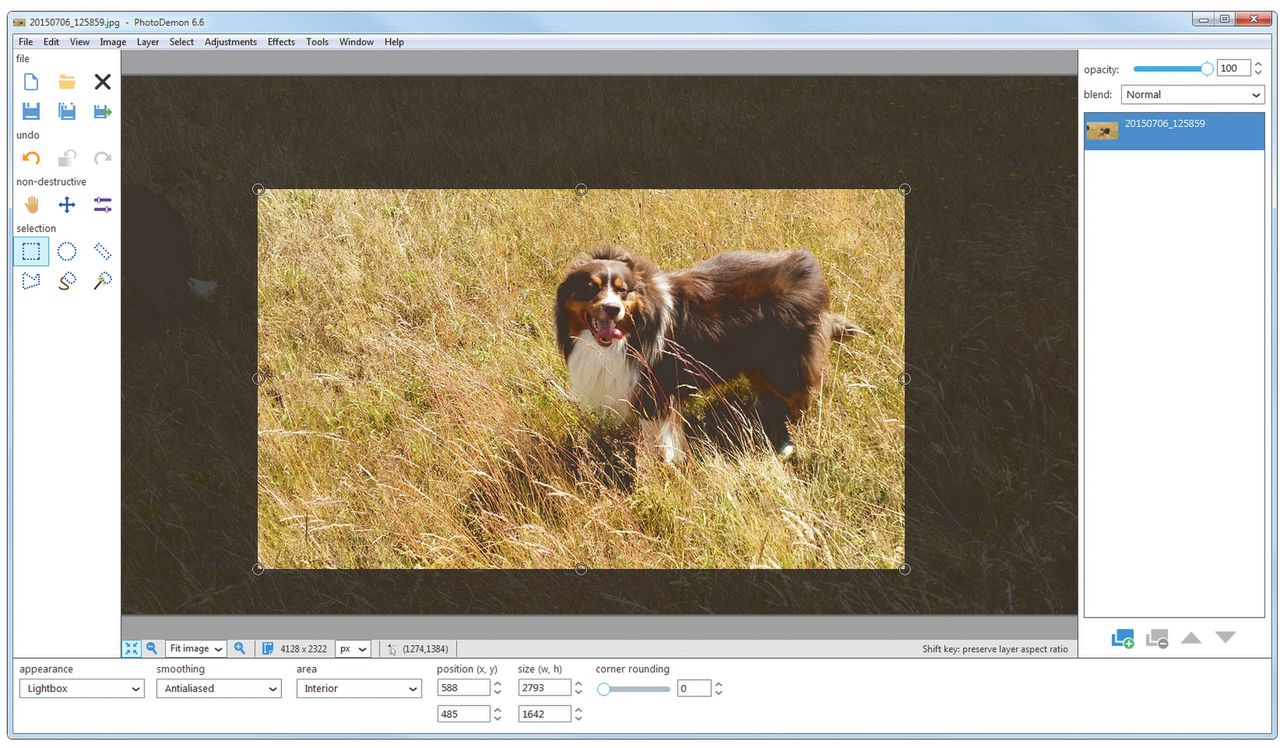Undo the last action with the orange arrow
This screenshot has height=748, width=1280.
click(31, 158)
